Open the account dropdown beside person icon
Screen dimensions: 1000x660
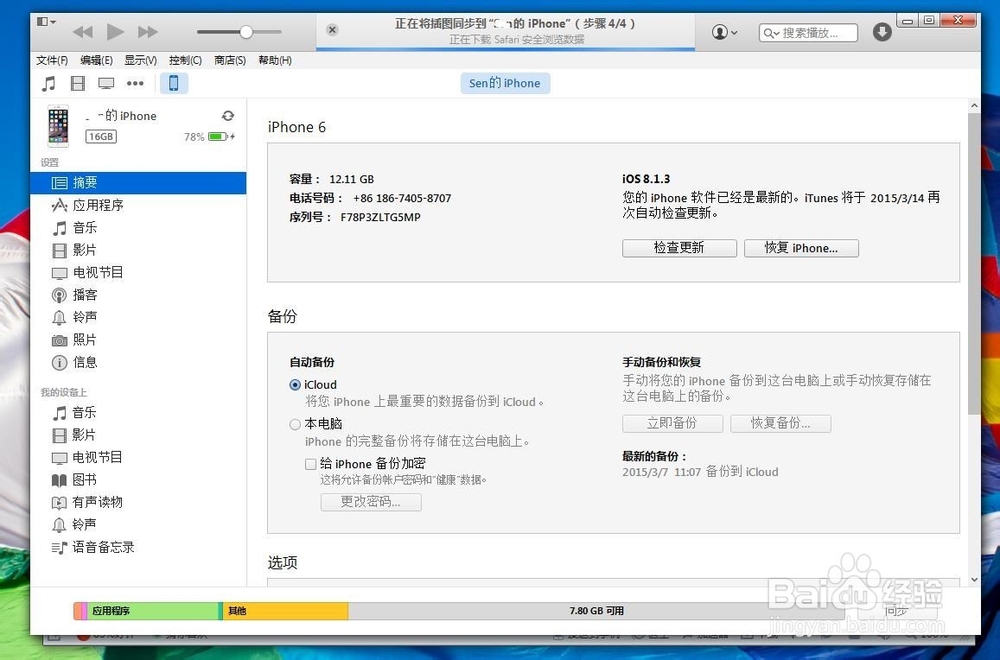coord(733,32)
